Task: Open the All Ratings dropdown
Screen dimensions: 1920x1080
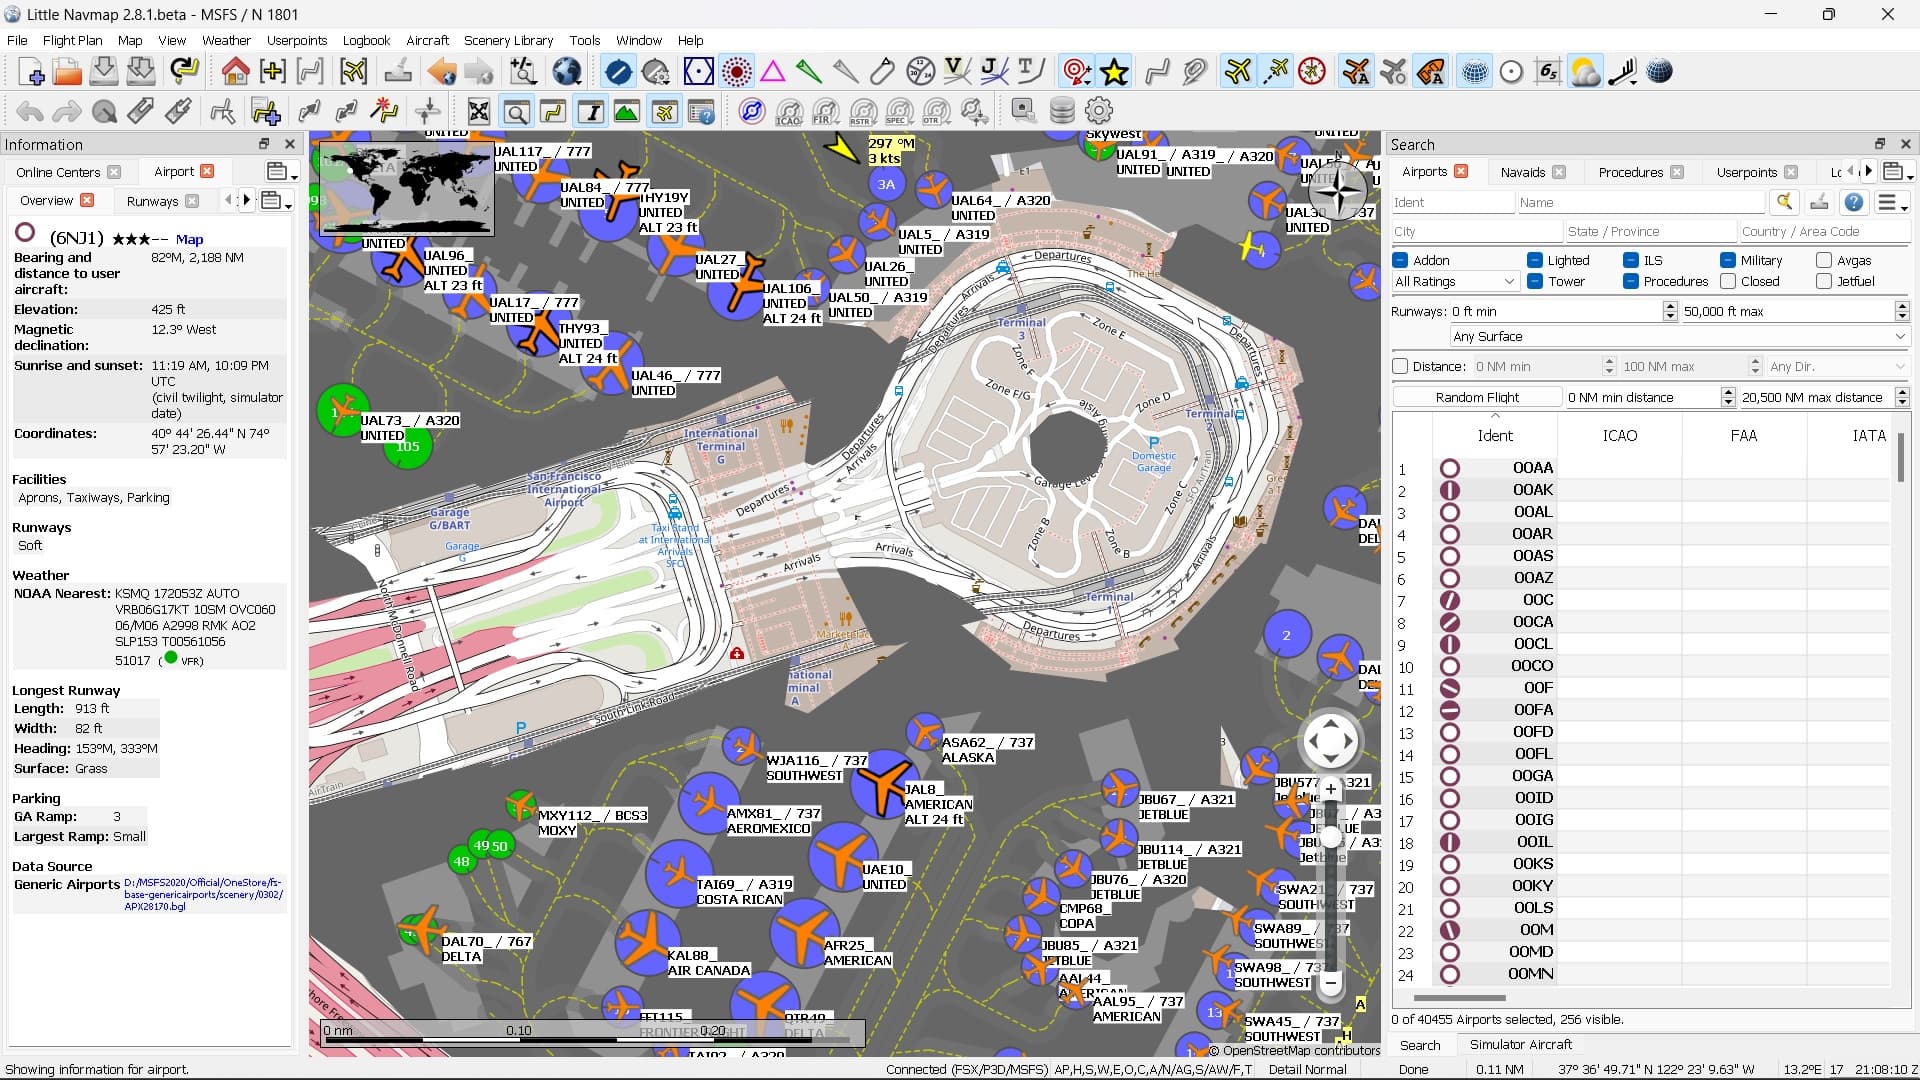Action: click(x=1455, y=281)
